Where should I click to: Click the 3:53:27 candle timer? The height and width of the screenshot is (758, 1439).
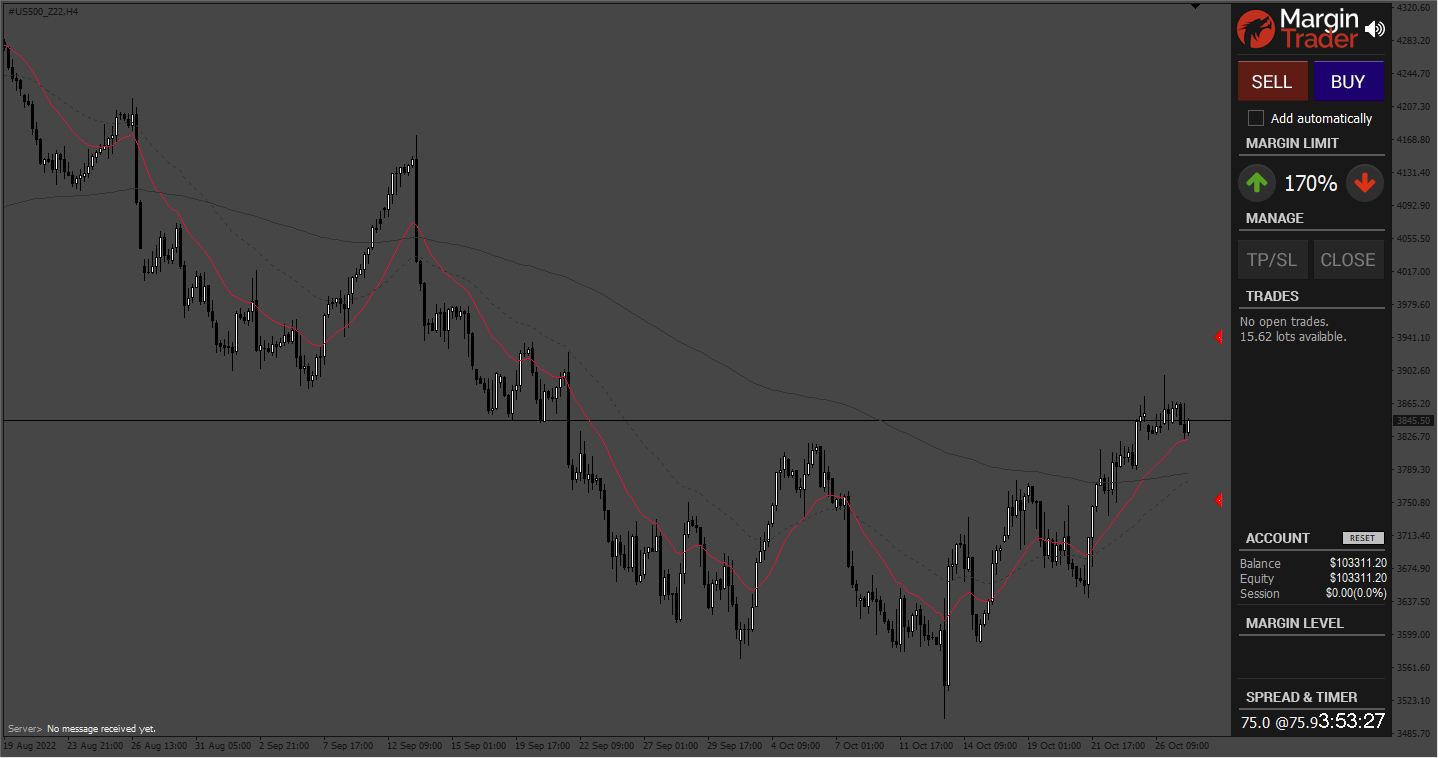tap(1352, 721)
